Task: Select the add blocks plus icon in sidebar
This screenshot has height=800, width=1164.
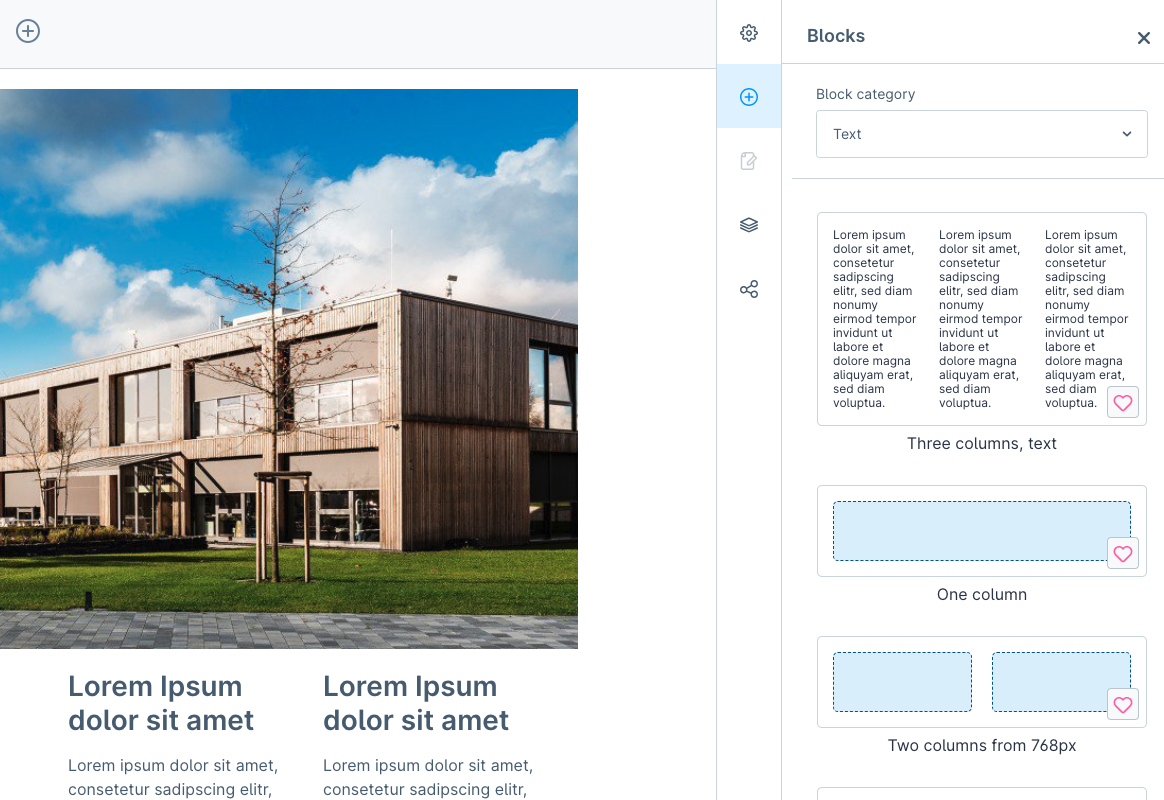Action: pos(749,97)
